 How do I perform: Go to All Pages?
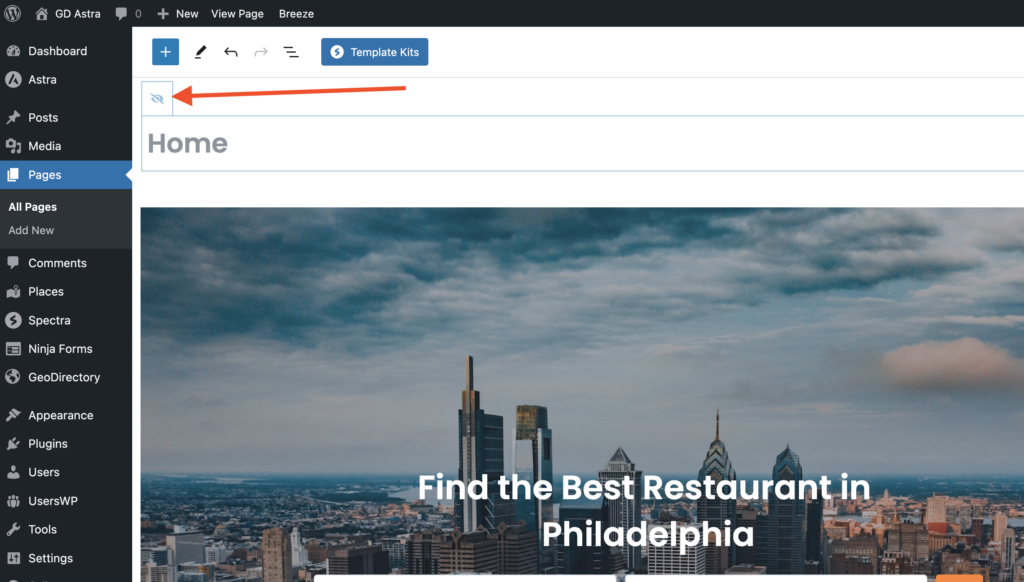(x=32, y=207)
